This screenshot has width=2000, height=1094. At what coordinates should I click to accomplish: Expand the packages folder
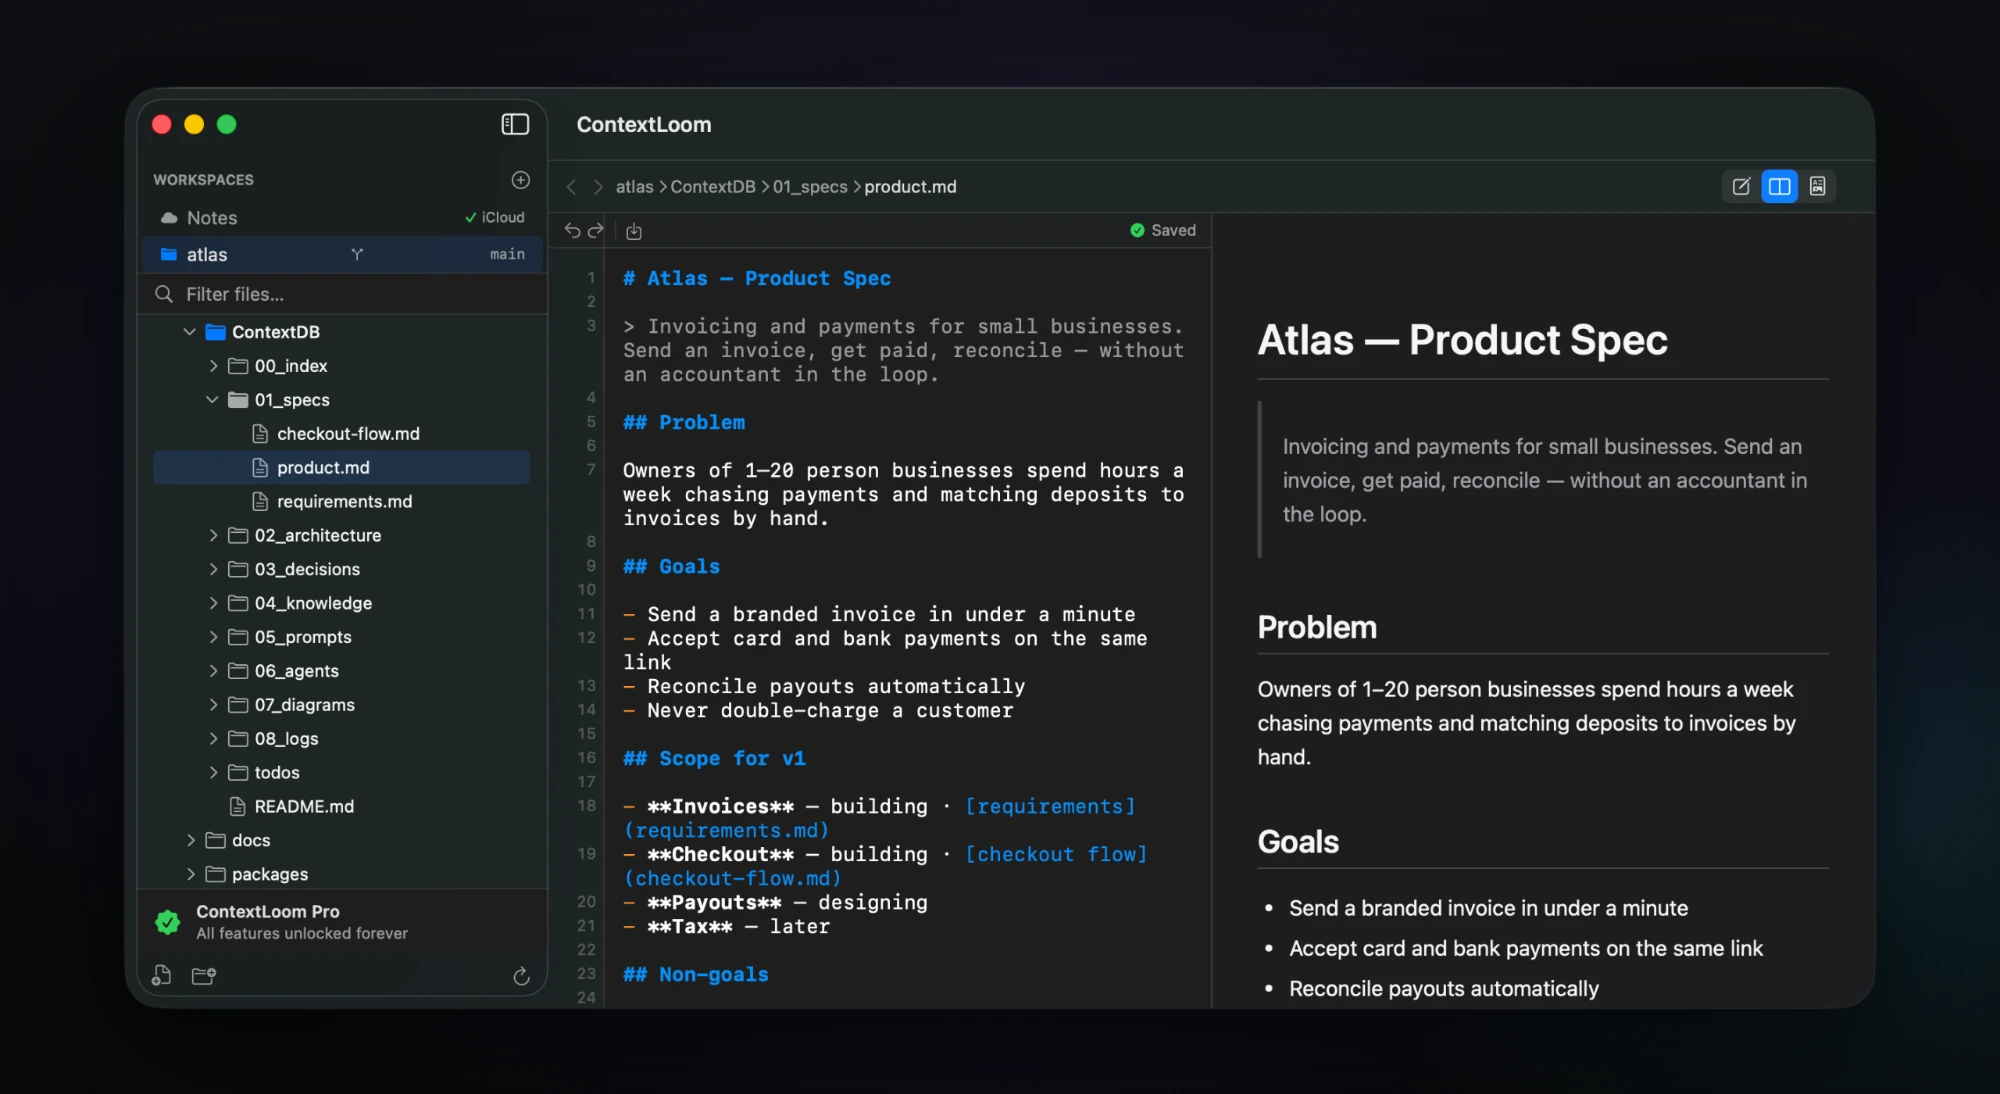[x=191, y=875]
